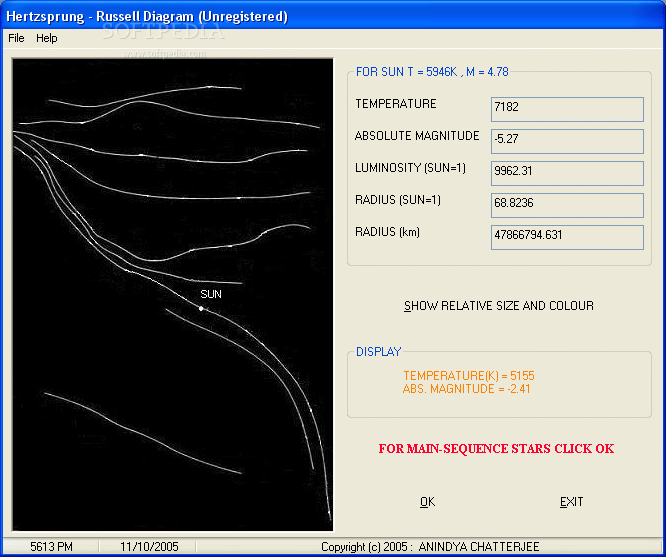
Task: Click the Absolute Magnitude input field
Action: tap(567, 141)
